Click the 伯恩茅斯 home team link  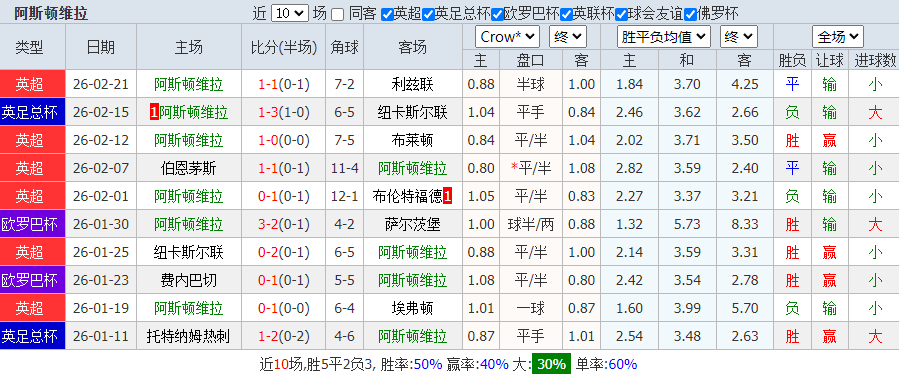coord(189,169)
